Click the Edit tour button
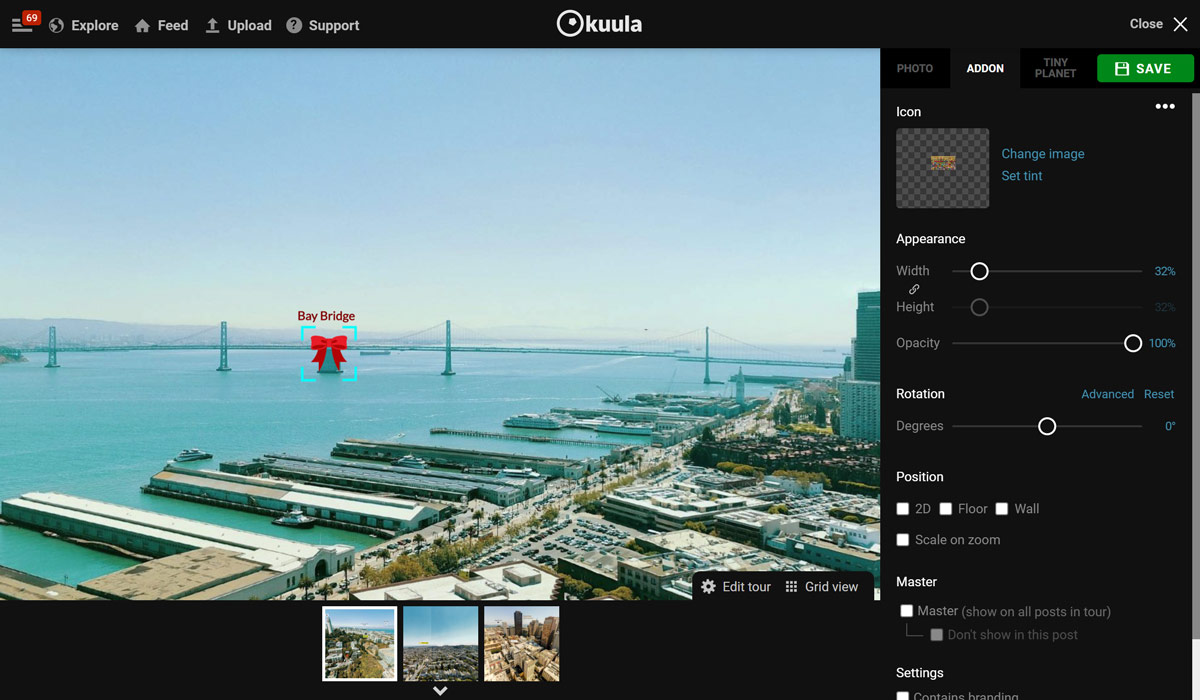Screen dimensions: 1200x700 tap(736, 587)
